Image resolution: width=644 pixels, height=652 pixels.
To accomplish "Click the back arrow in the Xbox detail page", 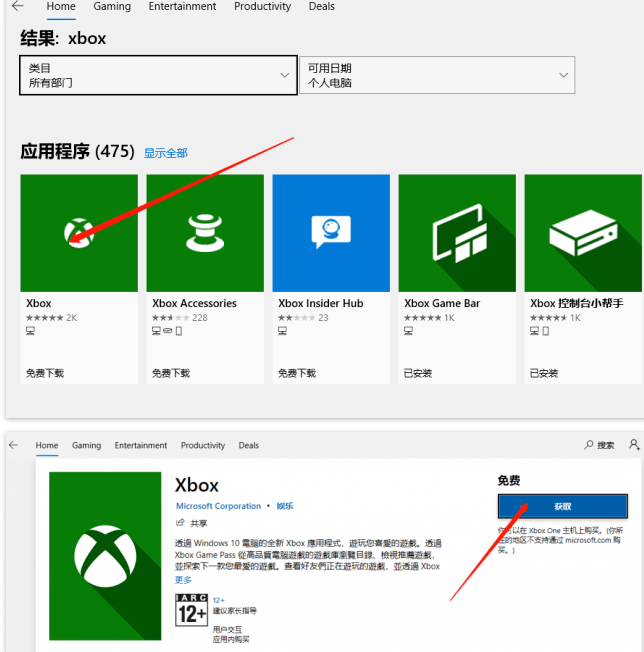I will pos(14,445).
